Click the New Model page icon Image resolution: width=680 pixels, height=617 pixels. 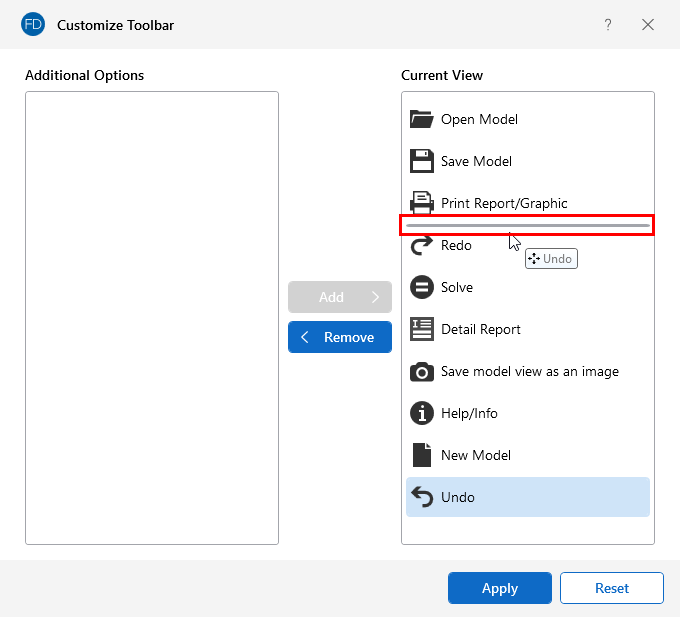click(x=422, y=455)
